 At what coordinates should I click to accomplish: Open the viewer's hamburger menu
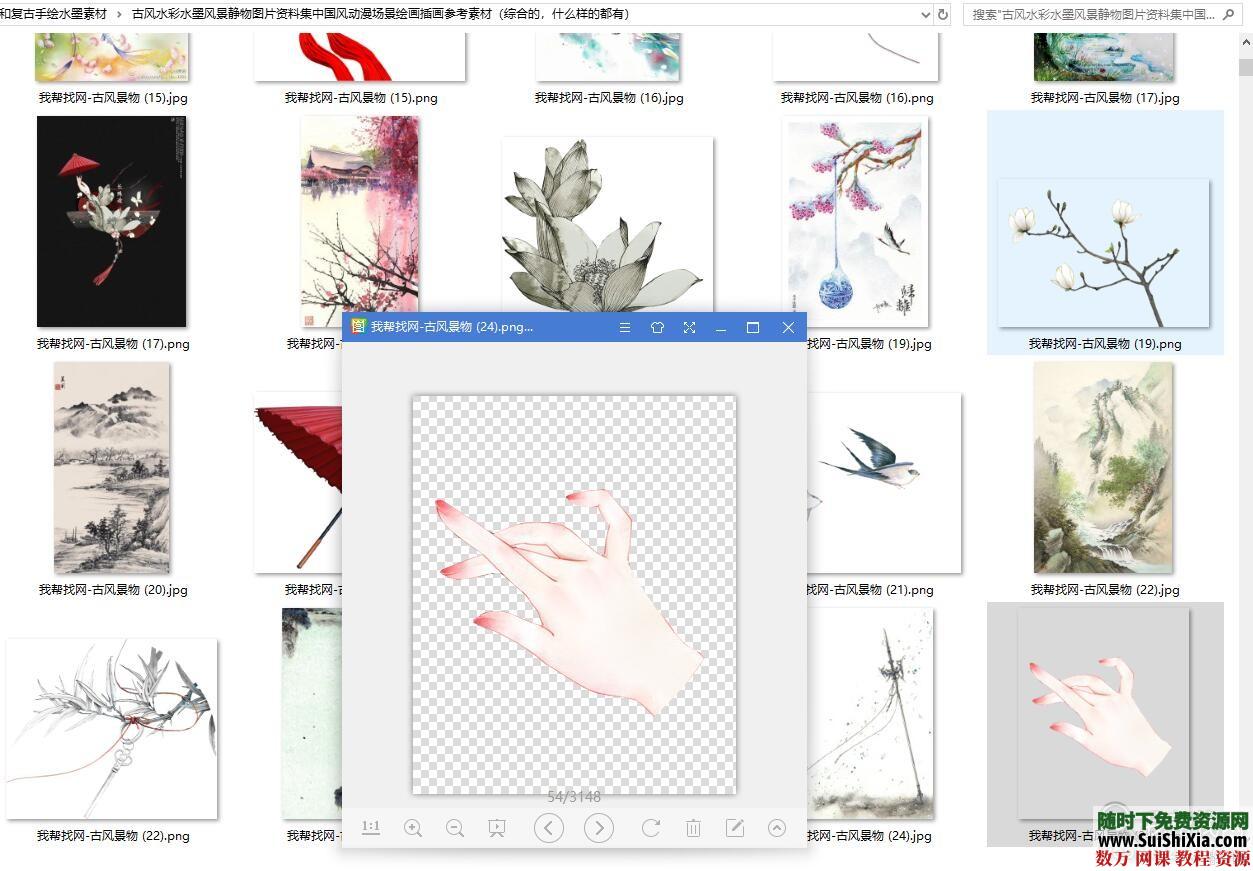coord(625,327)
